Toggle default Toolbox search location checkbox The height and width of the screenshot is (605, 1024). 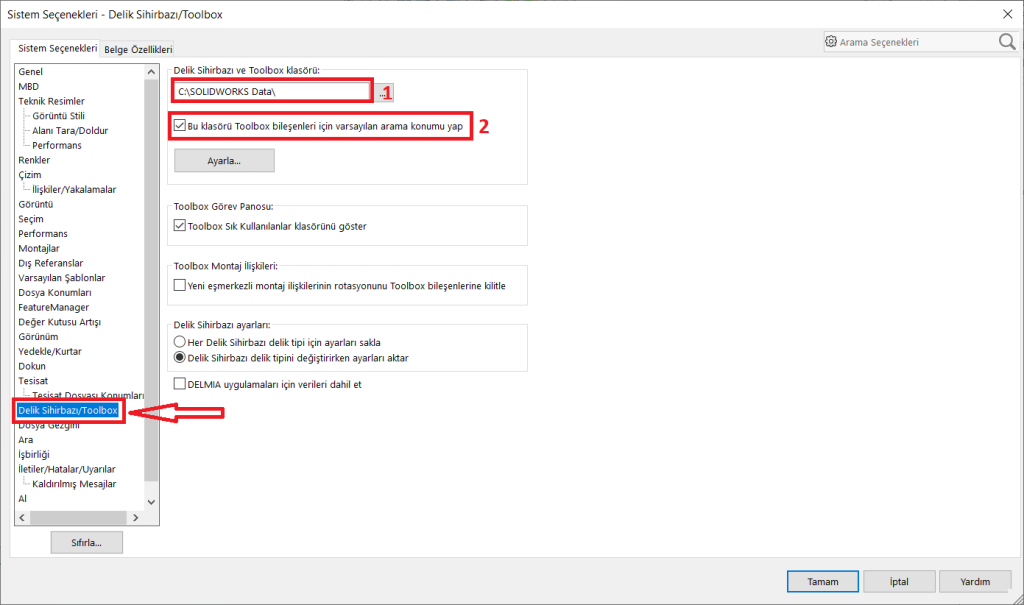click(180, 126)
